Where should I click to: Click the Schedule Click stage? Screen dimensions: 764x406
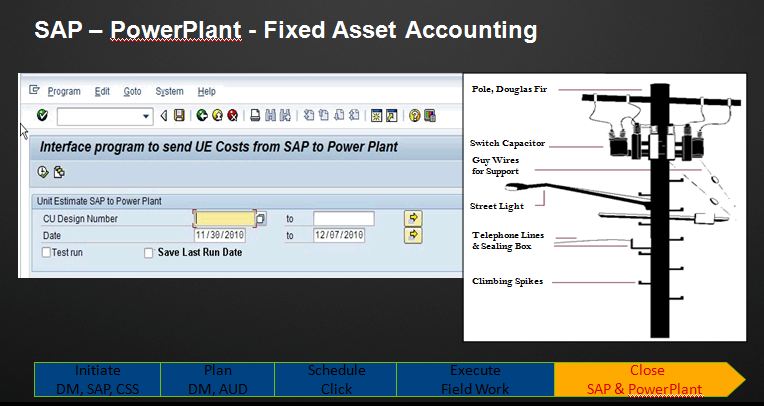click(336, 379)
